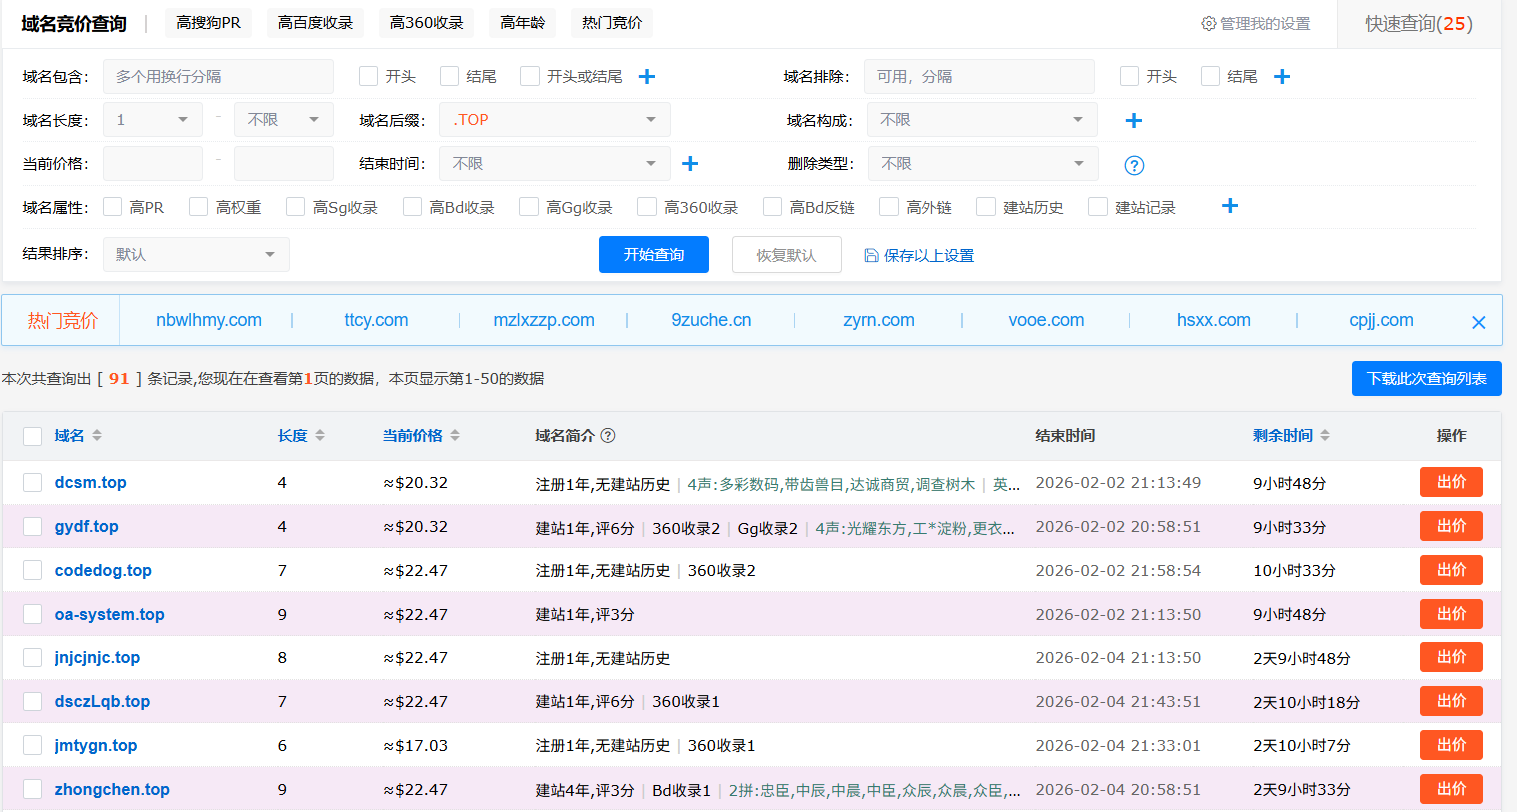1517x812 pixels.
Task: Tick the 建站历史 checkbox
Action: point(986,207)
